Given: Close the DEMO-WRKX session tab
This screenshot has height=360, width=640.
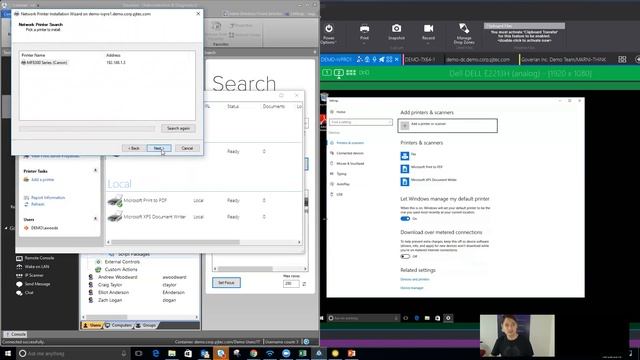Looking at the screenshot, I should pos(396,60).
